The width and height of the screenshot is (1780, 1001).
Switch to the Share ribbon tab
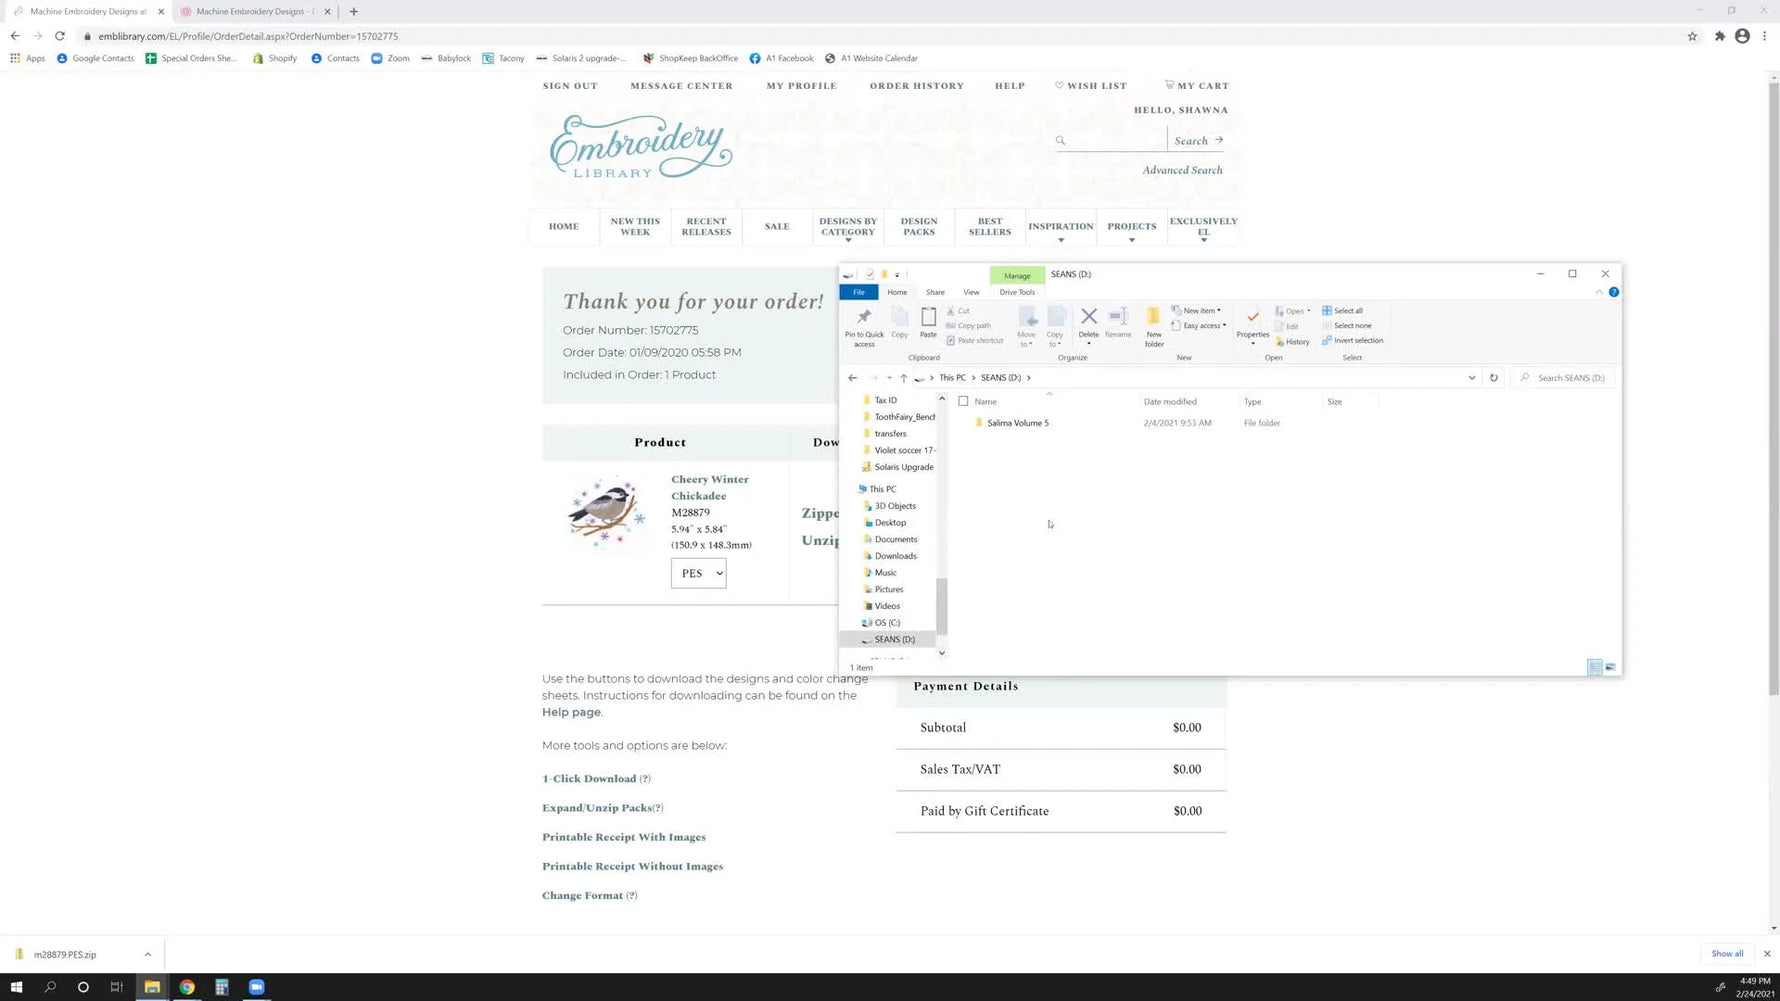[x=935, y=292]
